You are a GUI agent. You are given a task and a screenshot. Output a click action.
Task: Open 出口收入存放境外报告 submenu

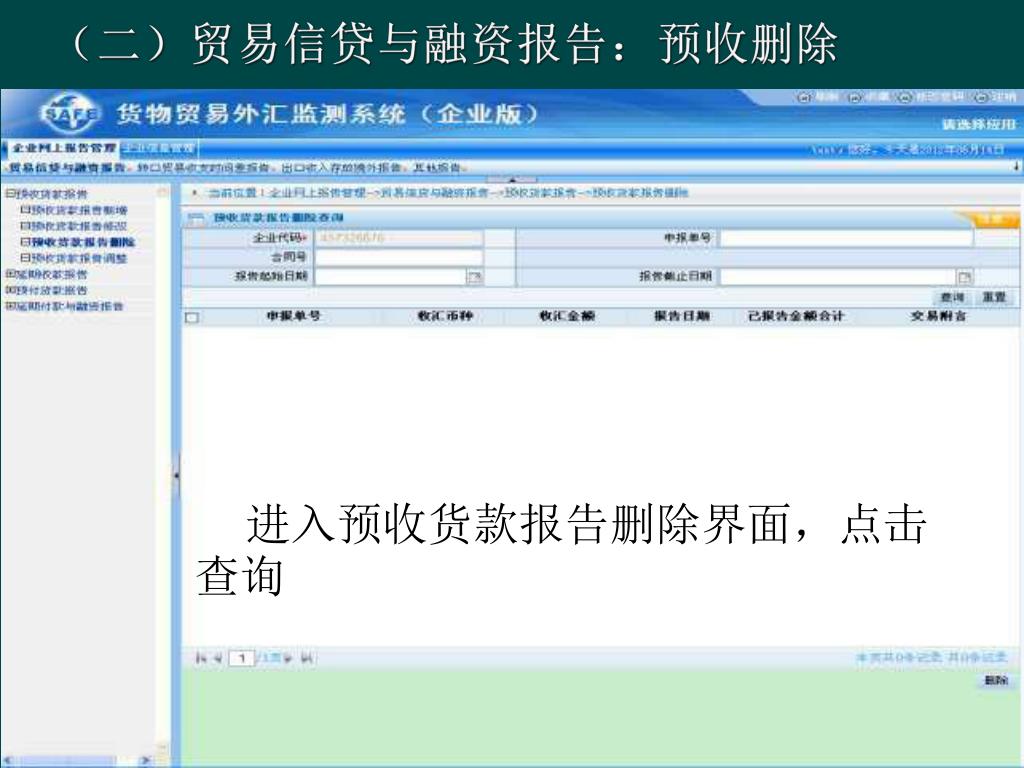point(342,168)
